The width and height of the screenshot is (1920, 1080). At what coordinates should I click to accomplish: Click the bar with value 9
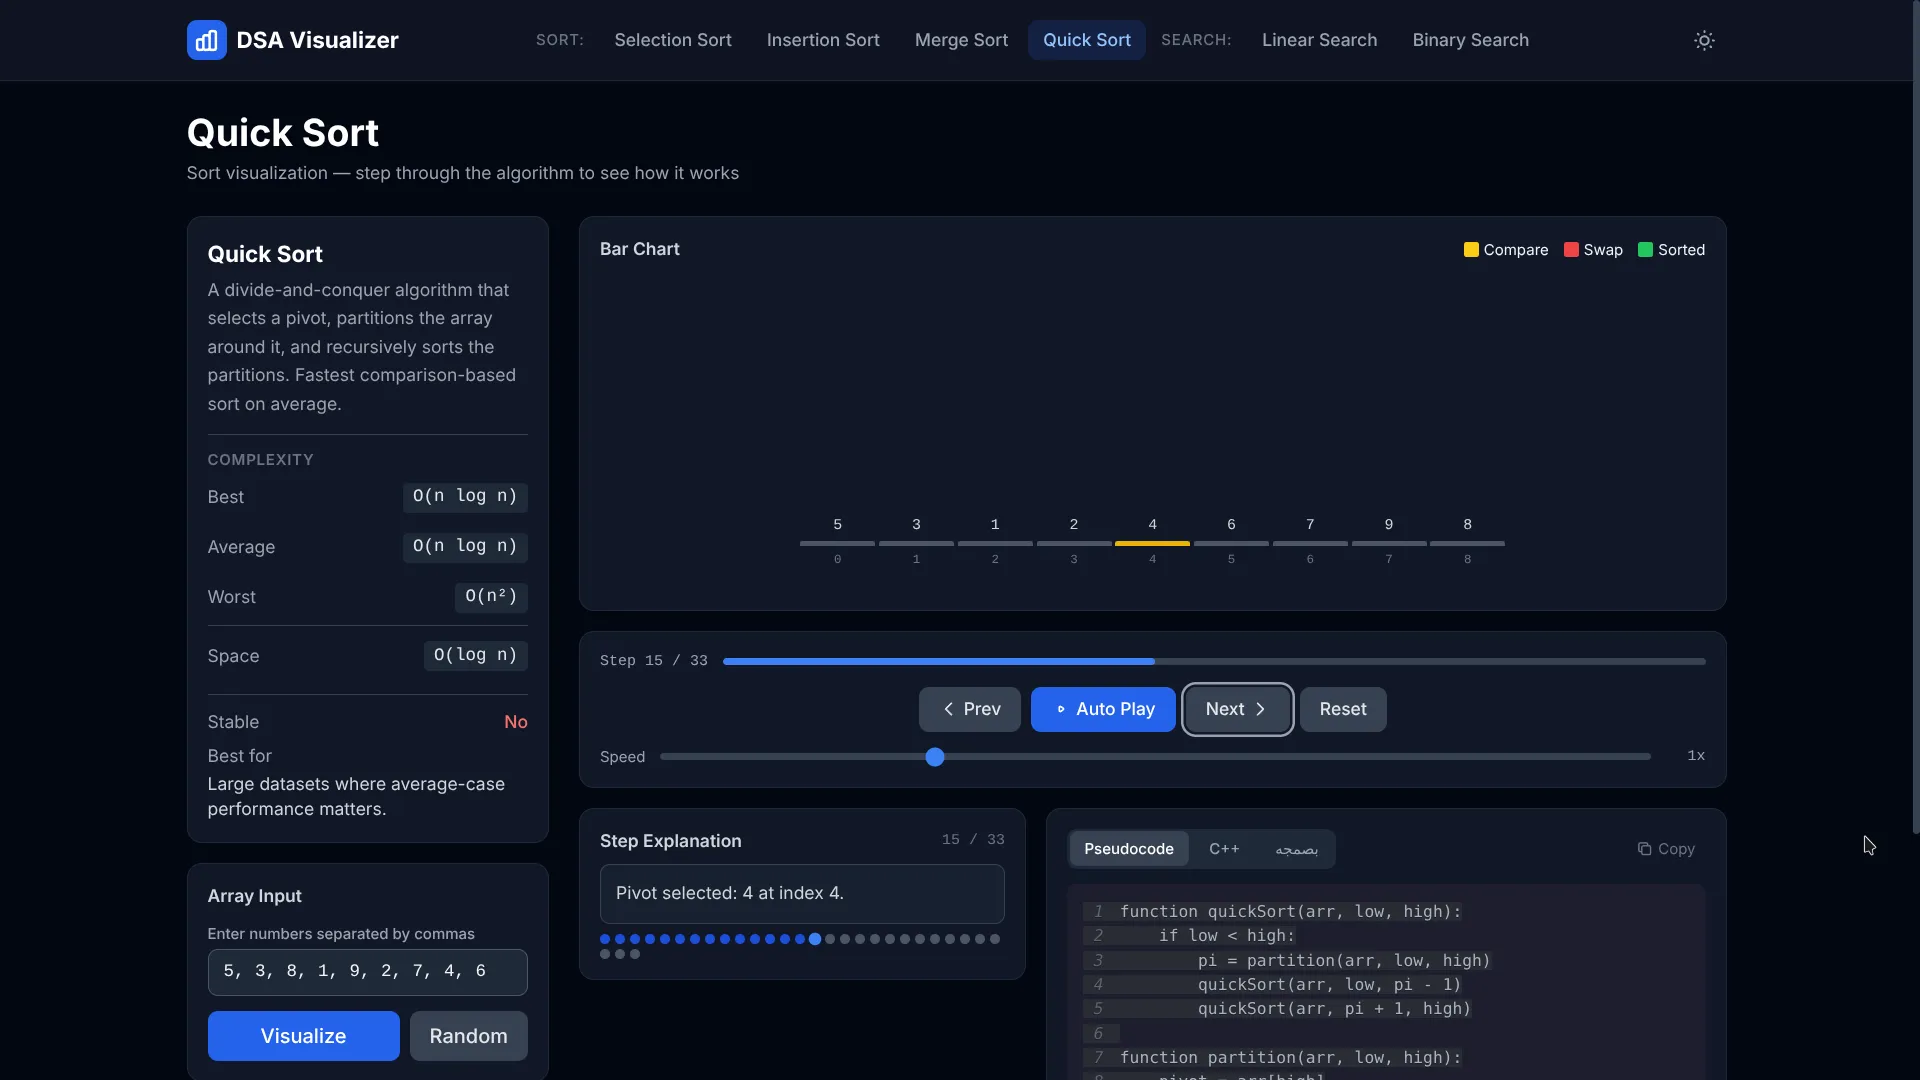1389,543
